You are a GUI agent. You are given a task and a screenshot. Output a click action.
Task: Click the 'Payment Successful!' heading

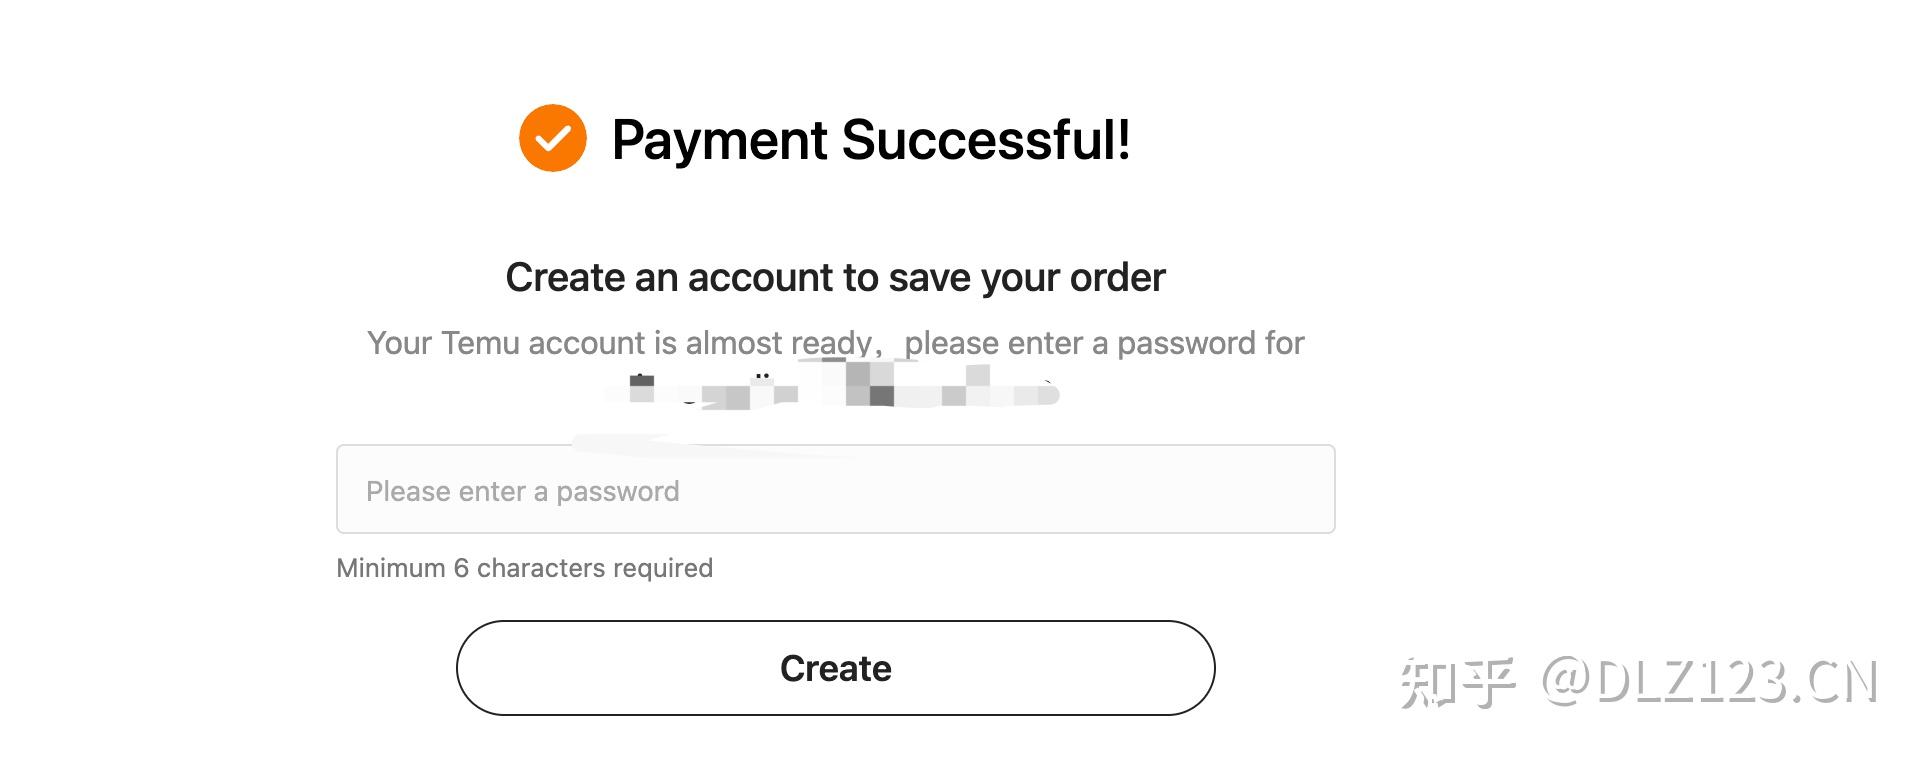click(x=871, y=140)
